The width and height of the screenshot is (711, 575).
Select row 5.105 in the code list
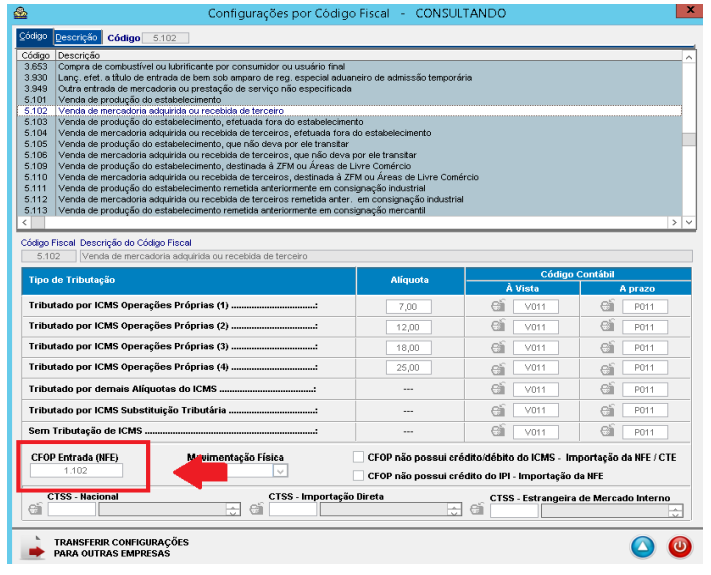coord(350,144)
